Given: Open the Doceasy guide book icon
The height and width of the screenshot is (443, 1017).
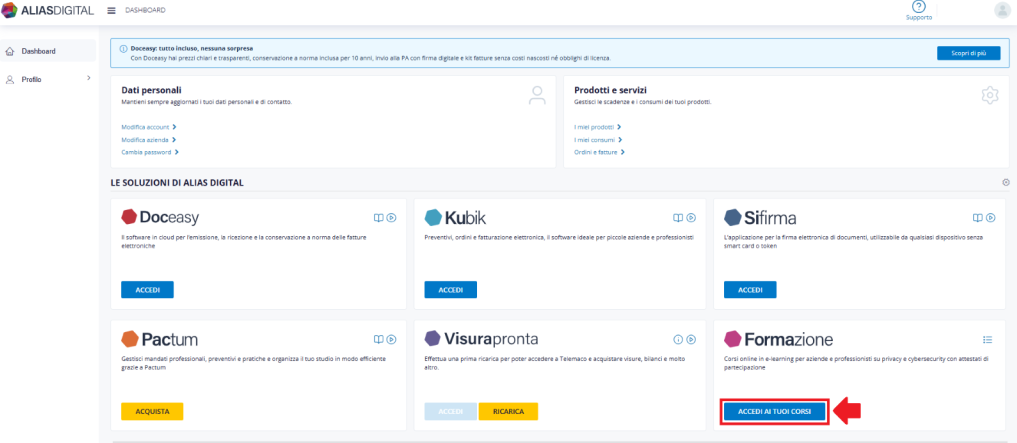Looking at the screenshot, I should 379,217.
